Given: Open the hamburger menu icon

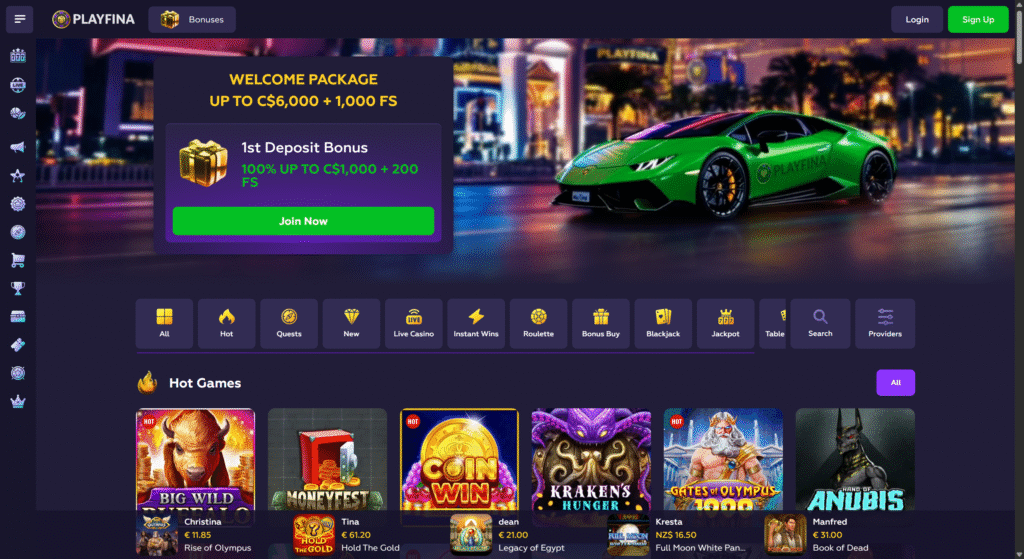Looking at the screenshot, I should click(20, 19).
